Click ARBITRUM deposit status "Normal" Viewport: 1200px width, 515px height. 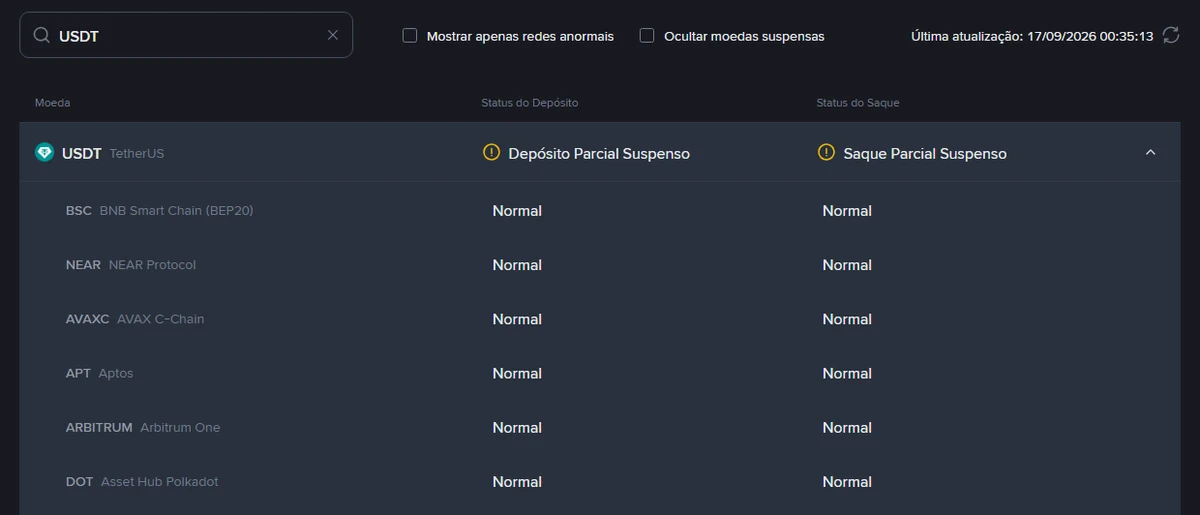click(517, 427)
